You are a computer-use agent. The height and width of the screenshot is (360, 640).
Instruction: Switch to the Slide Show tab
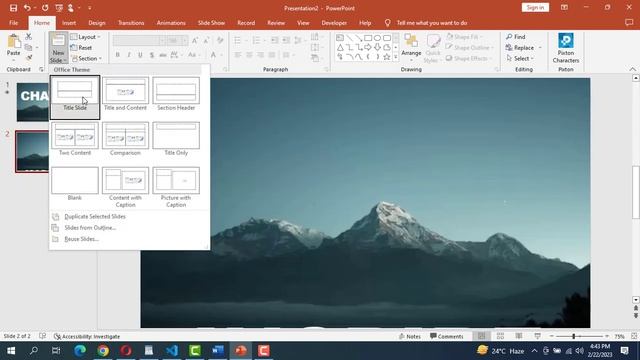[x=211, y=23]
